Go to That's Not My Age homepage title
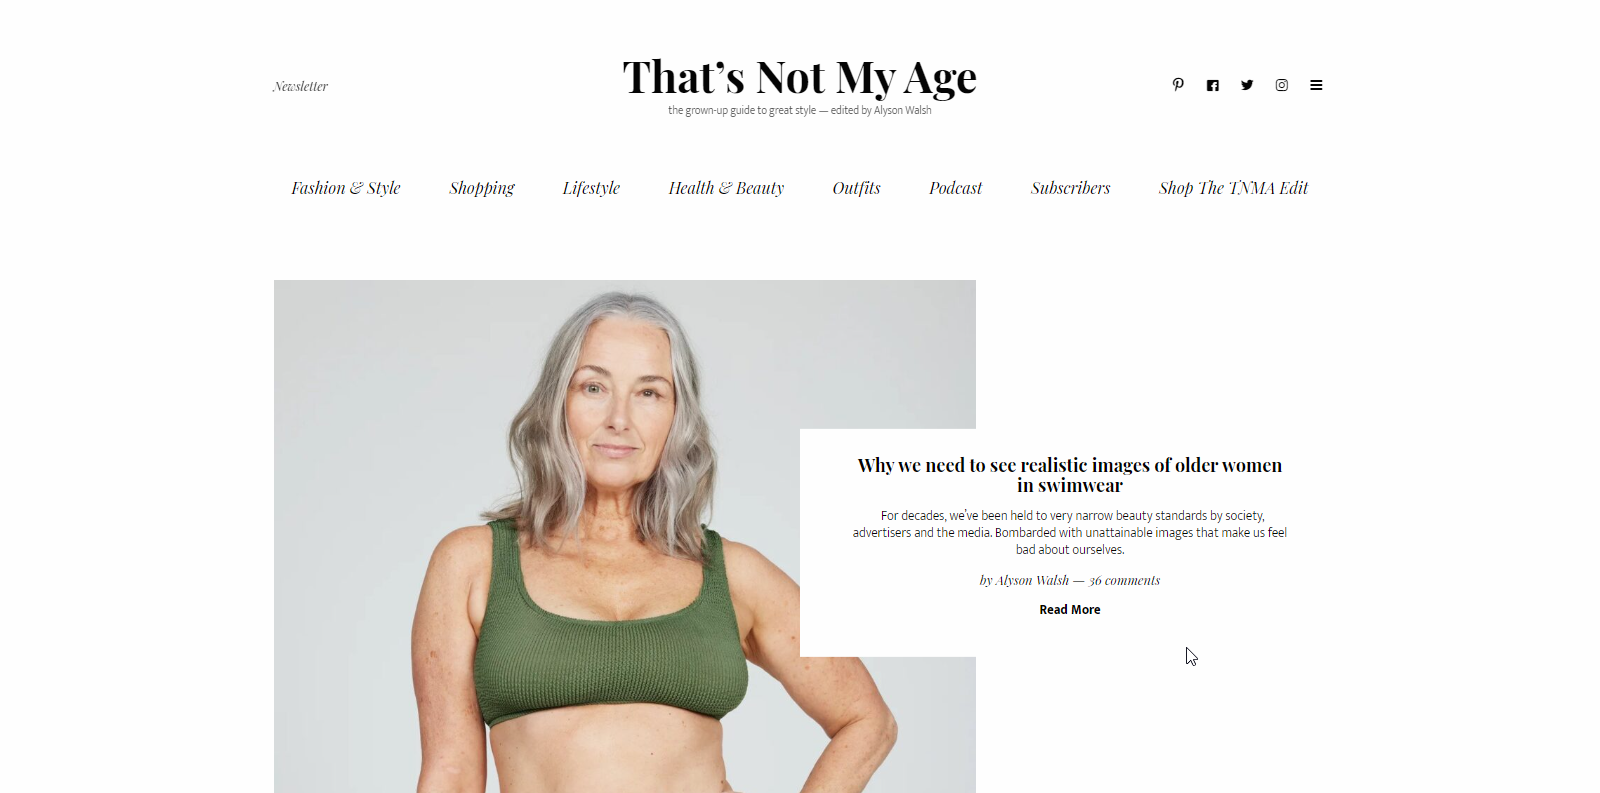Image resolution: width=1600 pixels, height=793 pixels. (x=799, y=77)
